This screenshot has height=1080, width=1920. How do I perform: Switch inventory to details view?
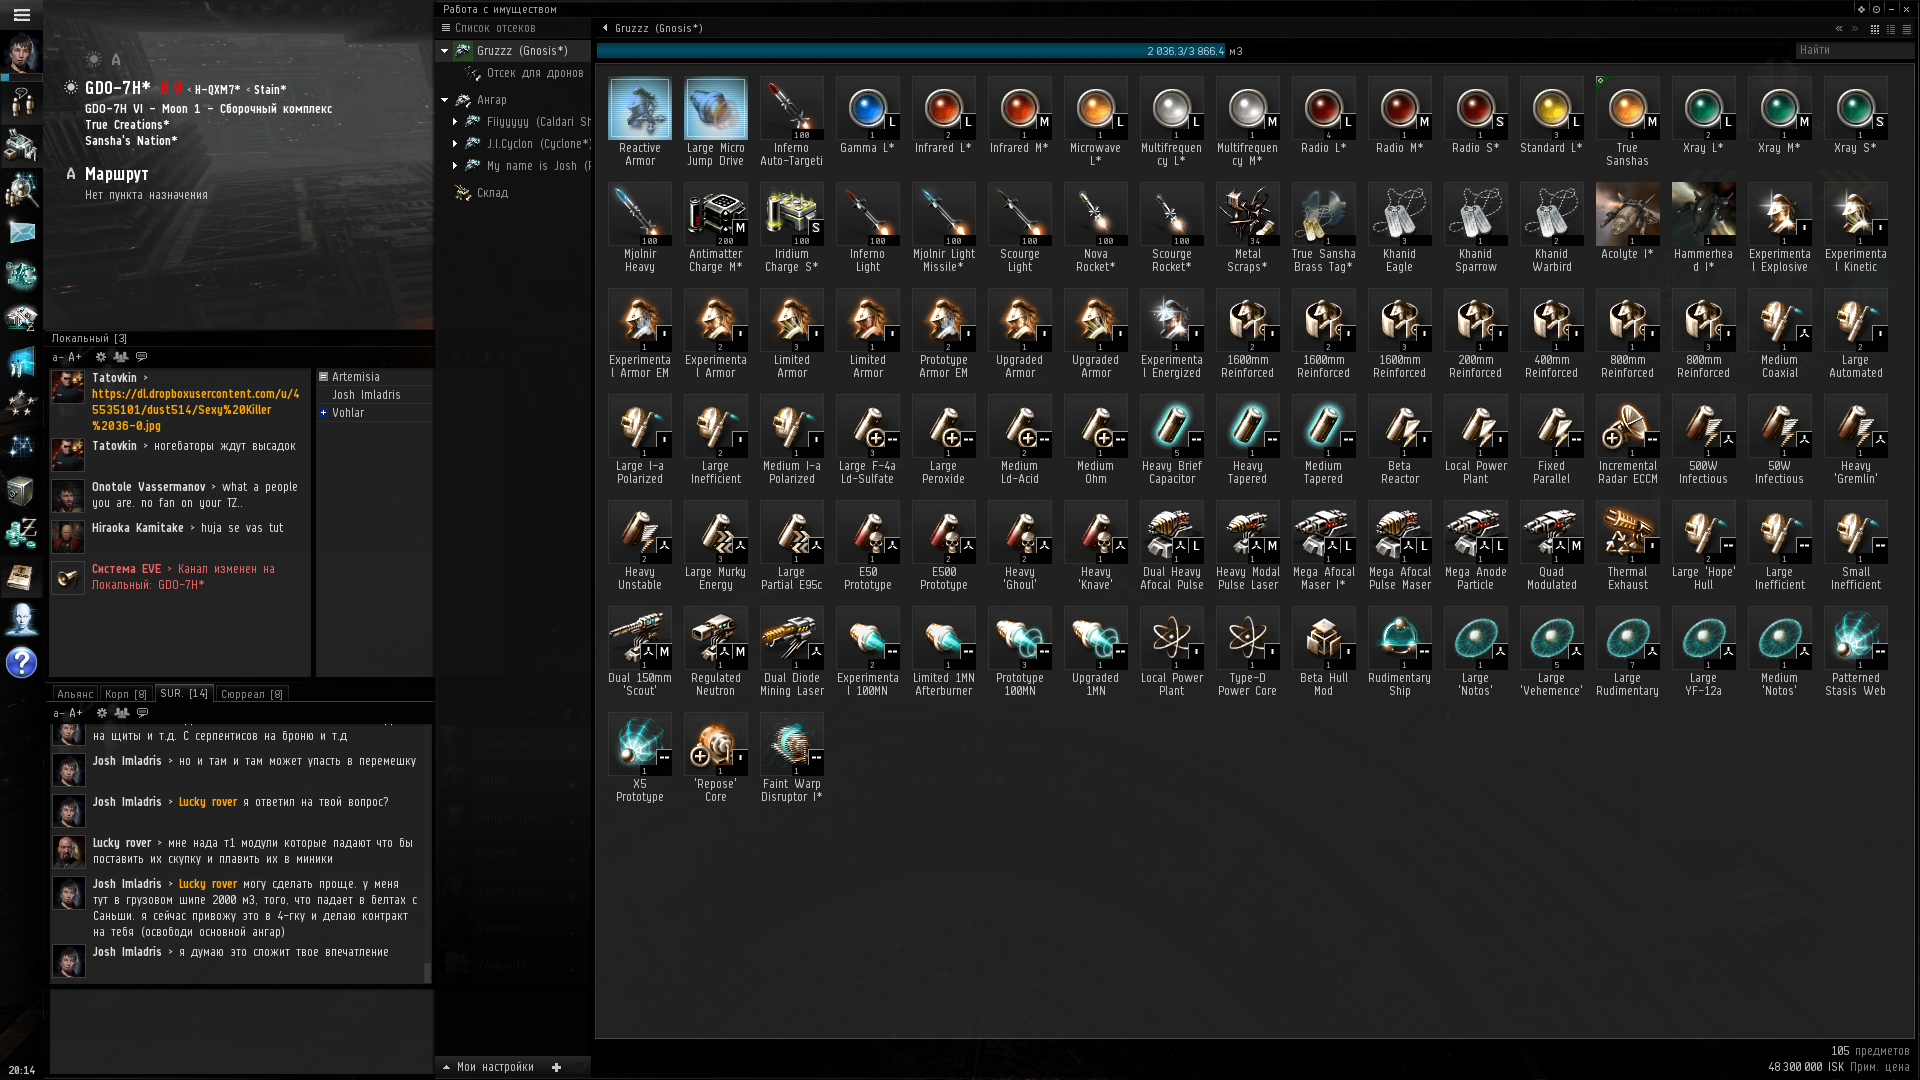click(1891, 29)
